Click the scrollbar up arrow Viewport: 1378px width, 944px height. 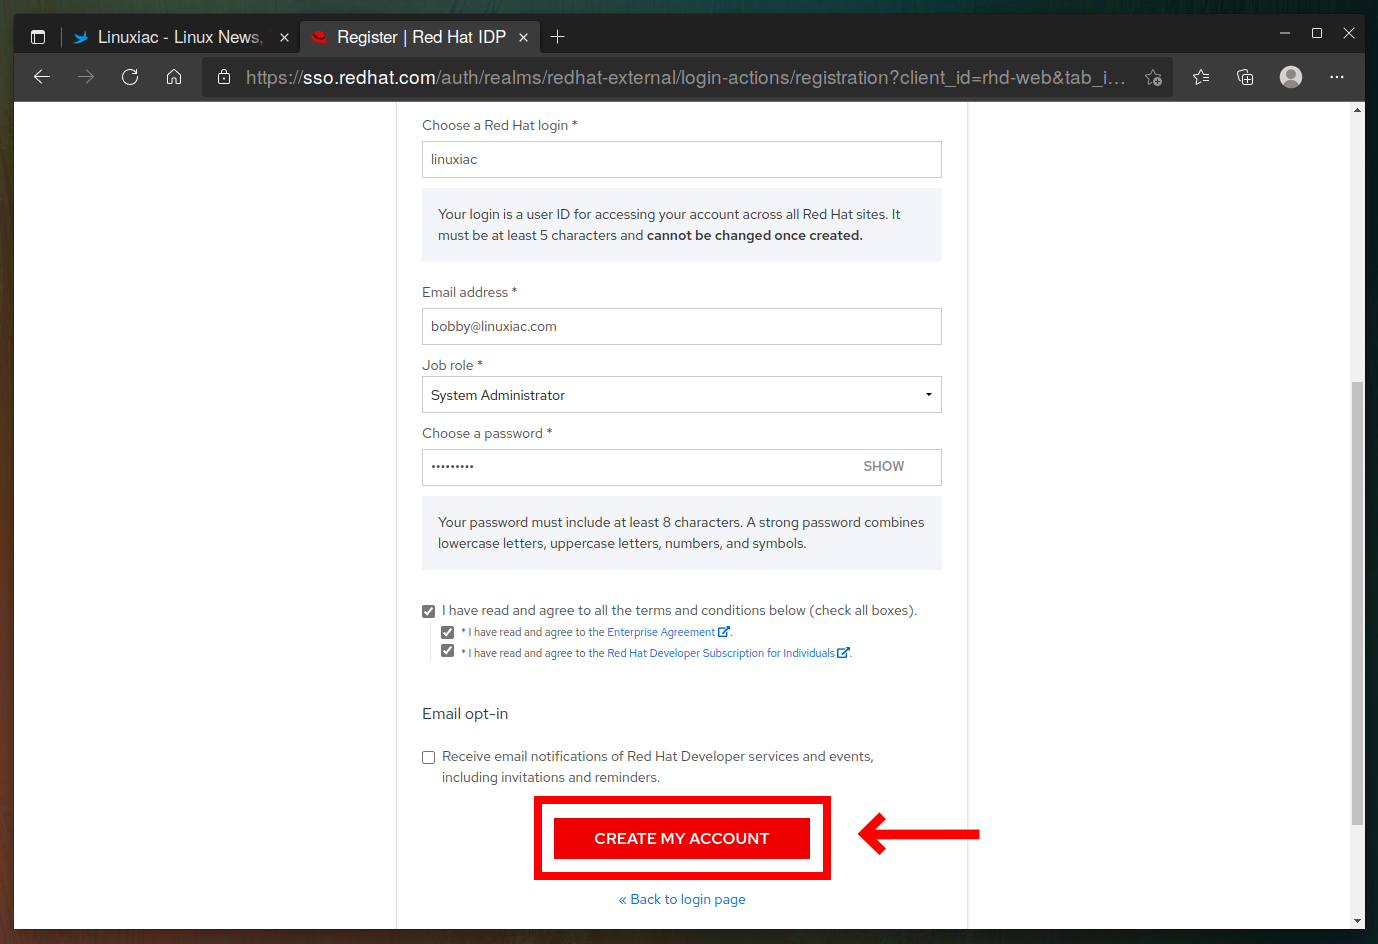(1357, 110)
